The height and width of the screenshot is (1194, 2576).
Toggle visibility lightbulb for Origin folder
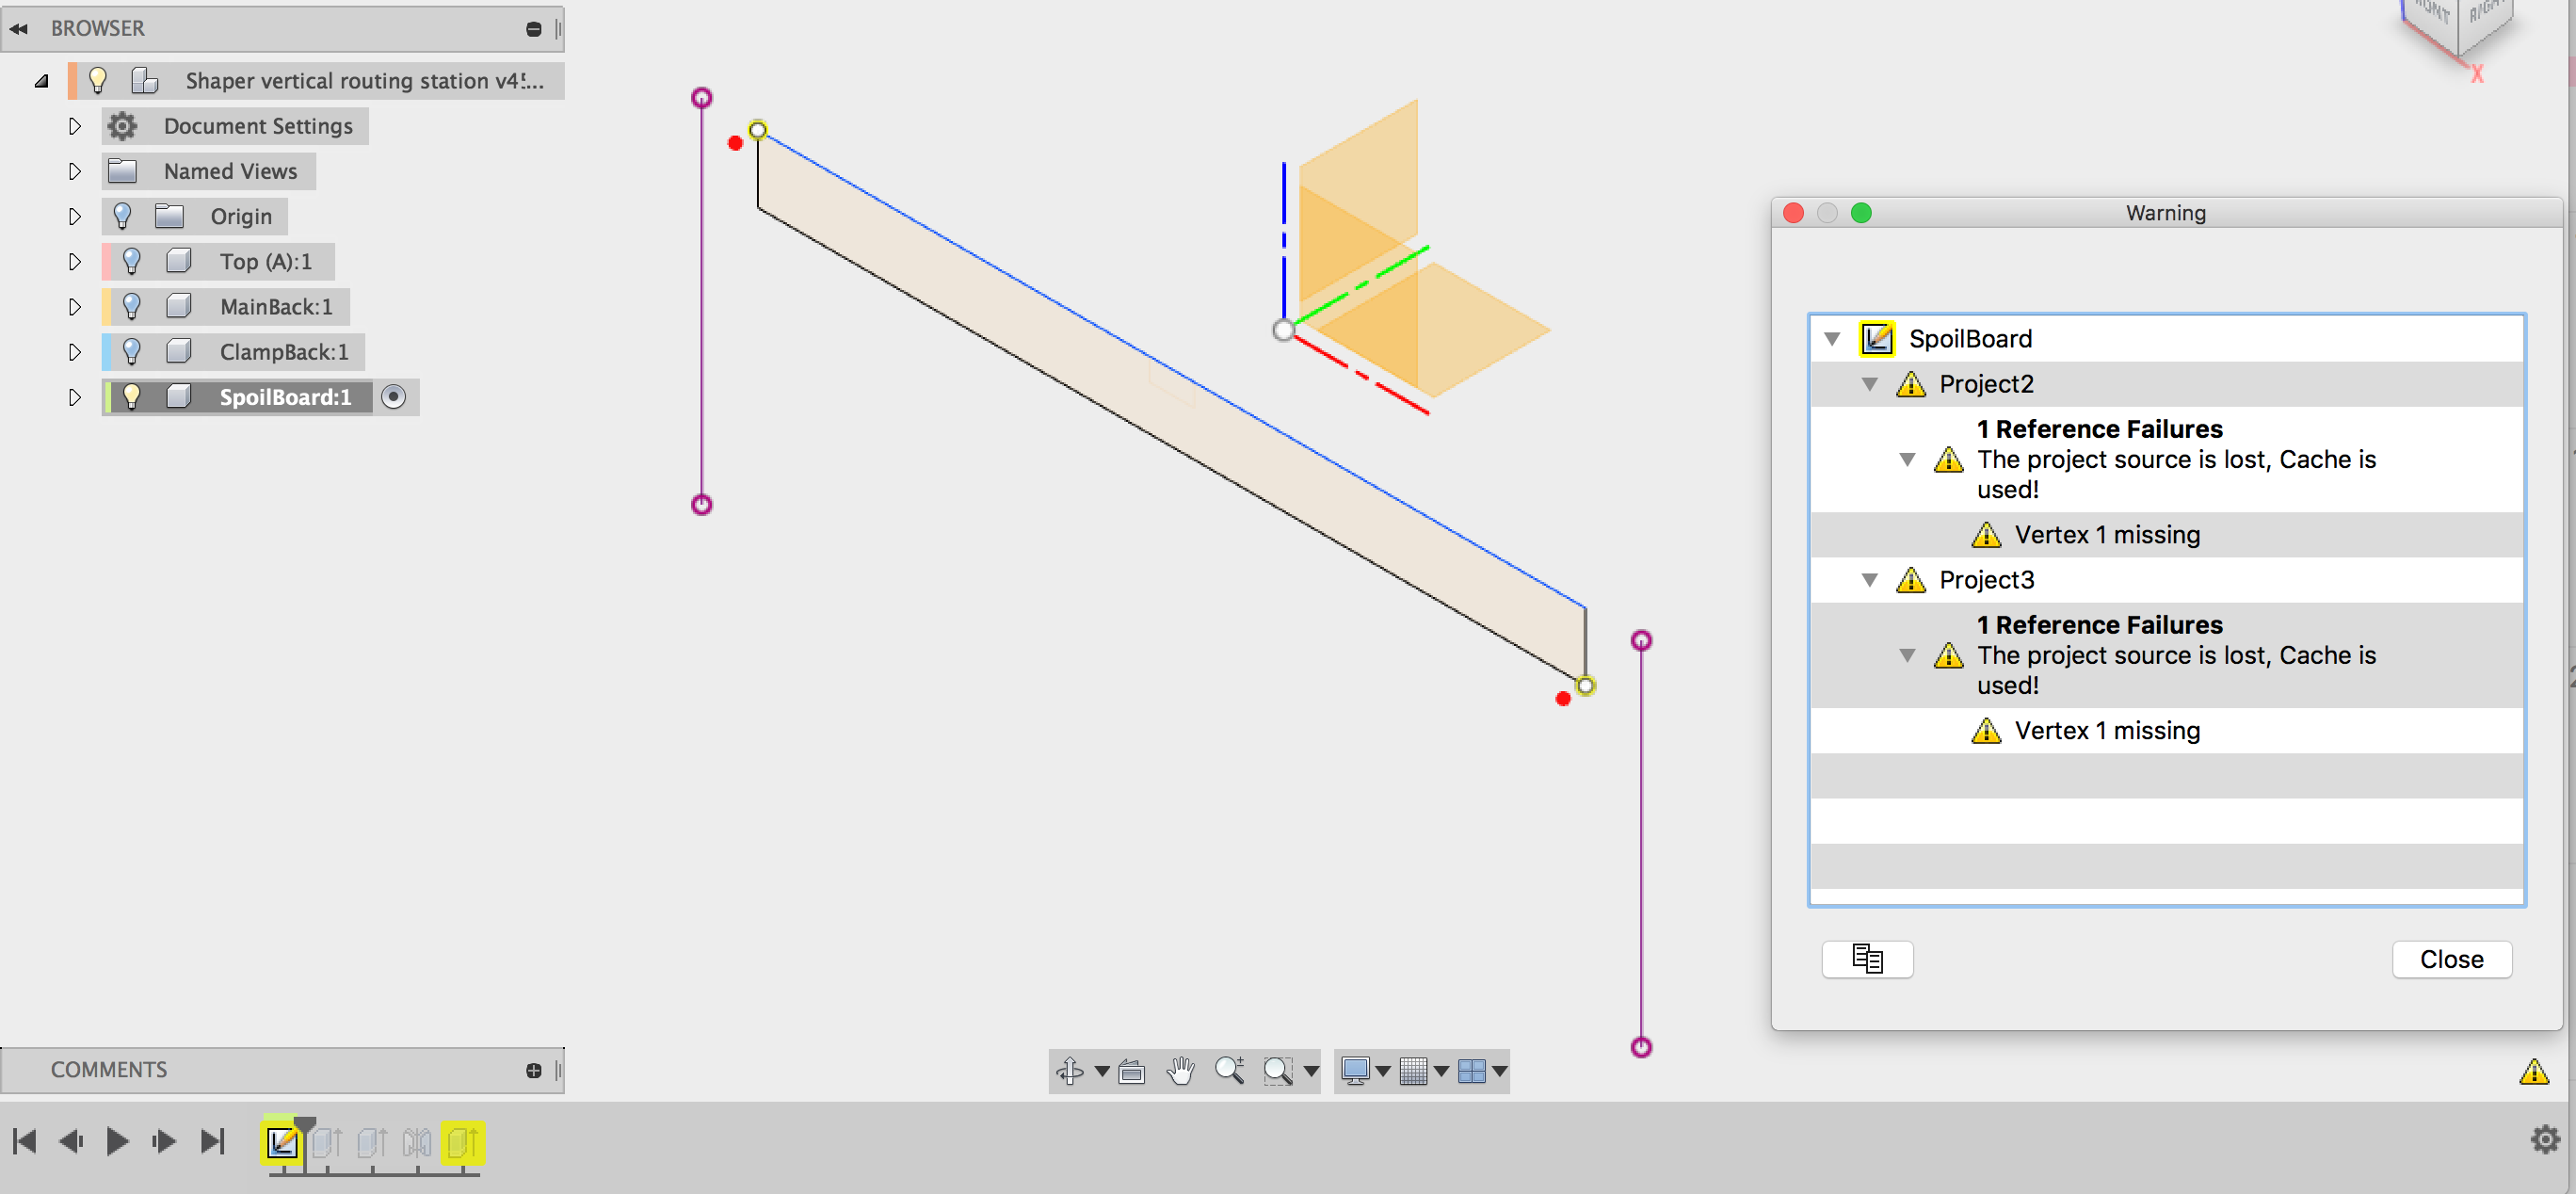122,216
